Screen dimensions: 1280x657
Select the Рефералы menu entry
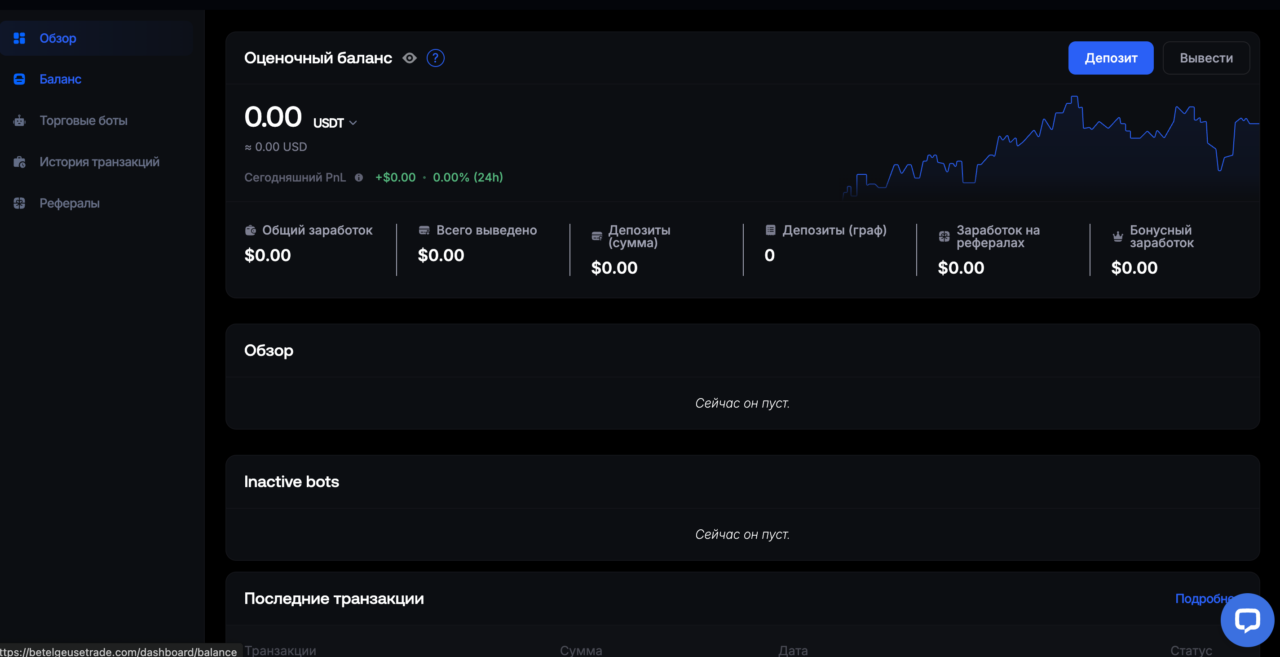pos(69,203)
